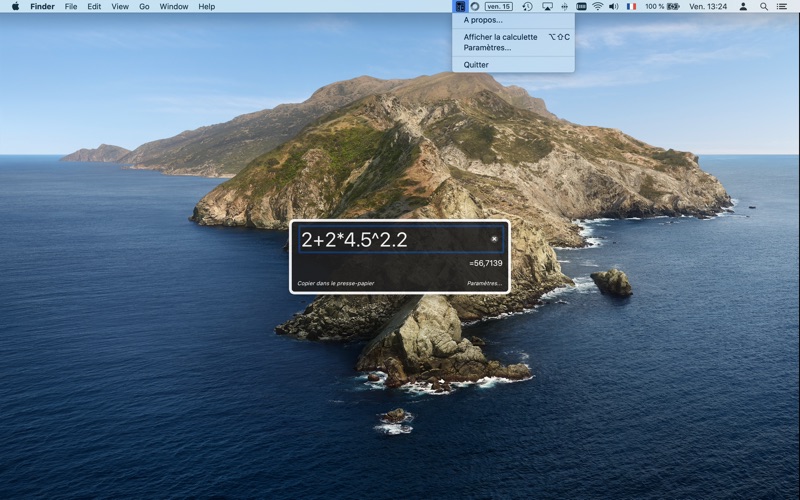Viewport: 800px width, 500px height.
Task: Select 'Quitter' in the dropdown menu
Action: click(x=476, y=65)
